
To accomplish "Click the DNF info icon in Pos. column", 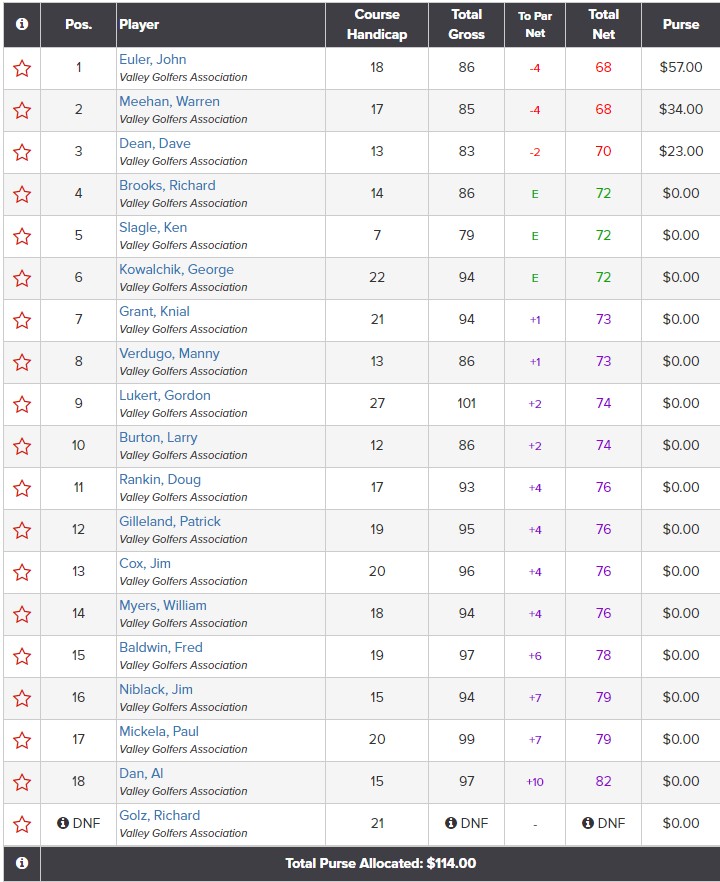I will point(63,823).
